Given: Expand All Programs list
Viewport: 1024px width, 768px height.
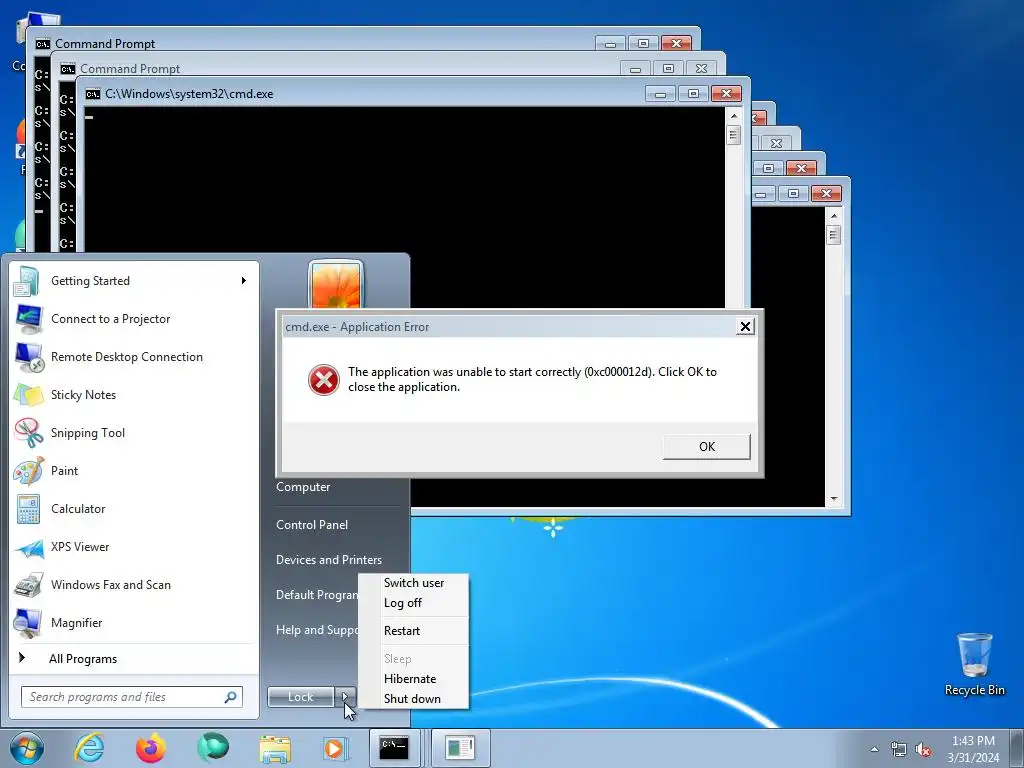Looking at the screenshot, I should pos(134,658).
